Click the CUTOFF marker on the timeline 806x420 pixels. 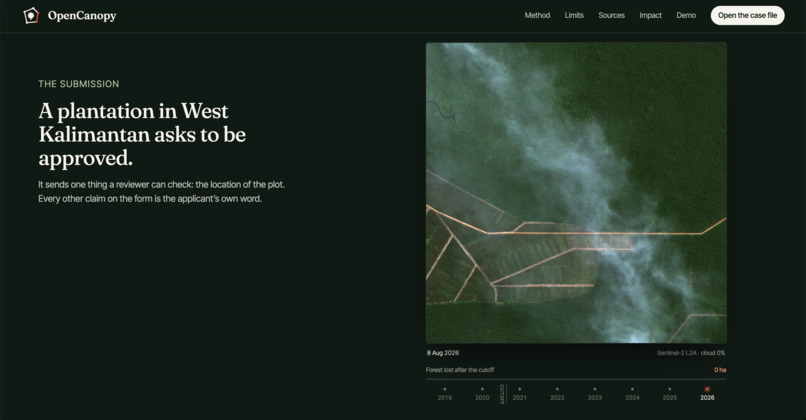point(503,394)
